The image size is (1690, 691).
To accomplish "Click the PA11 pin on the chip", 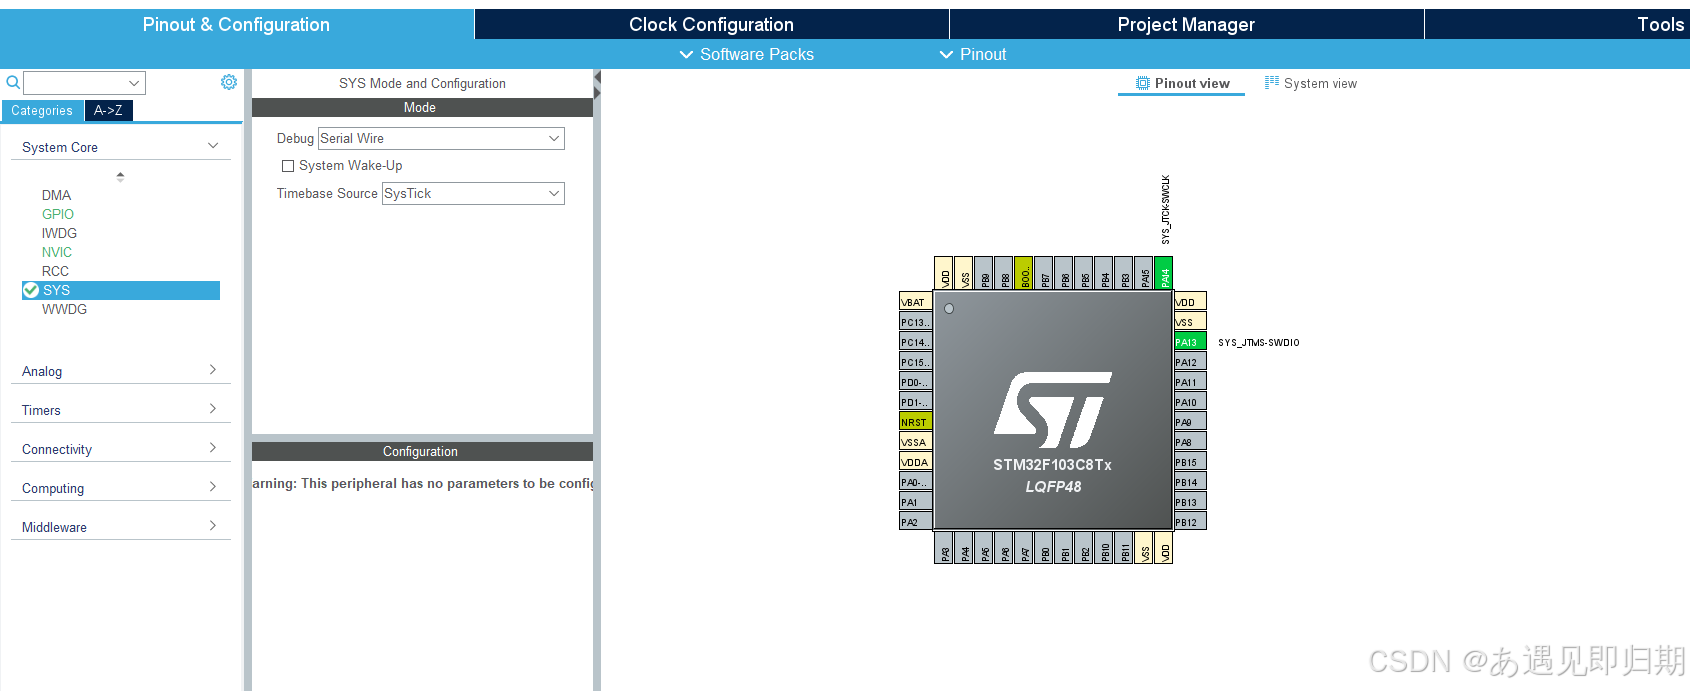I will tap(1190, 382).
